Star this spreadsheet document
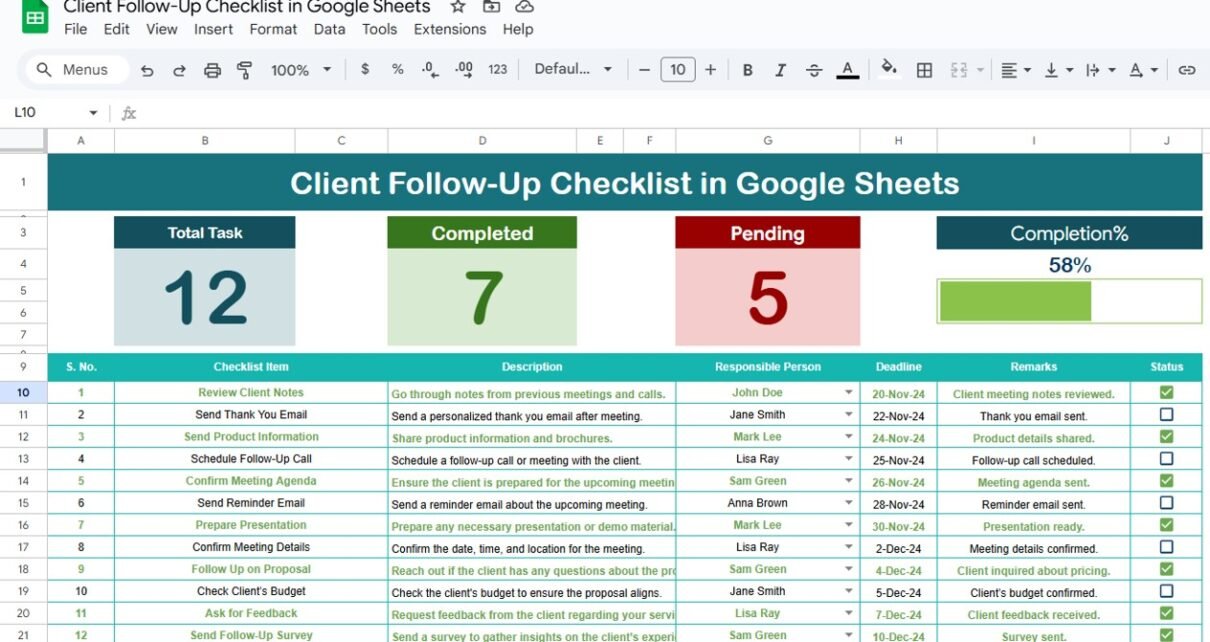 [x=458, y=7]
